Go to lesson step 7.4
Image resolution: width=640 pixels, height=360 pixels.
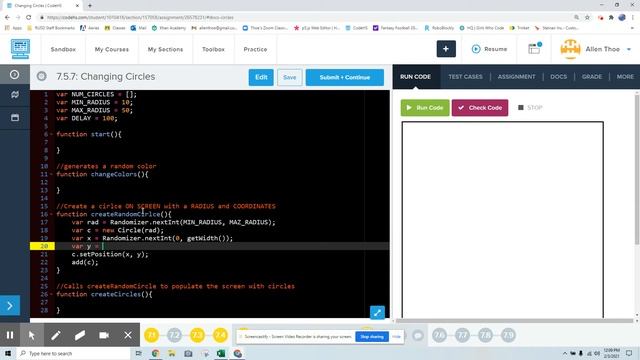click(220, 335)
